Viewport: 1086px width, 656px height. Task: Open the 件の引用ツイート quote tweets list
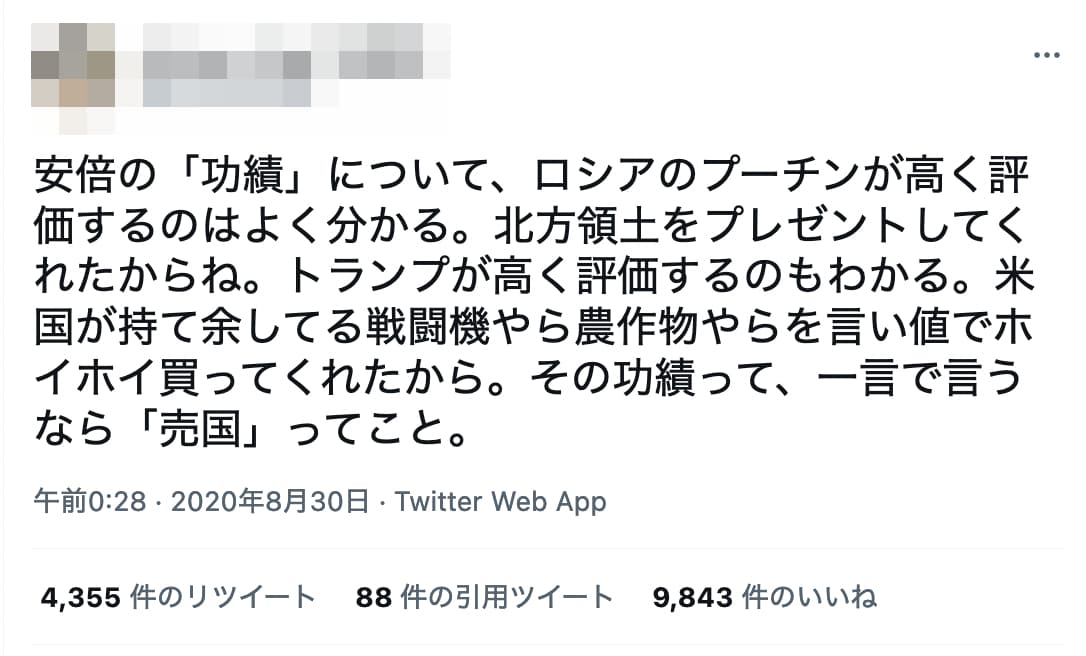505,598
